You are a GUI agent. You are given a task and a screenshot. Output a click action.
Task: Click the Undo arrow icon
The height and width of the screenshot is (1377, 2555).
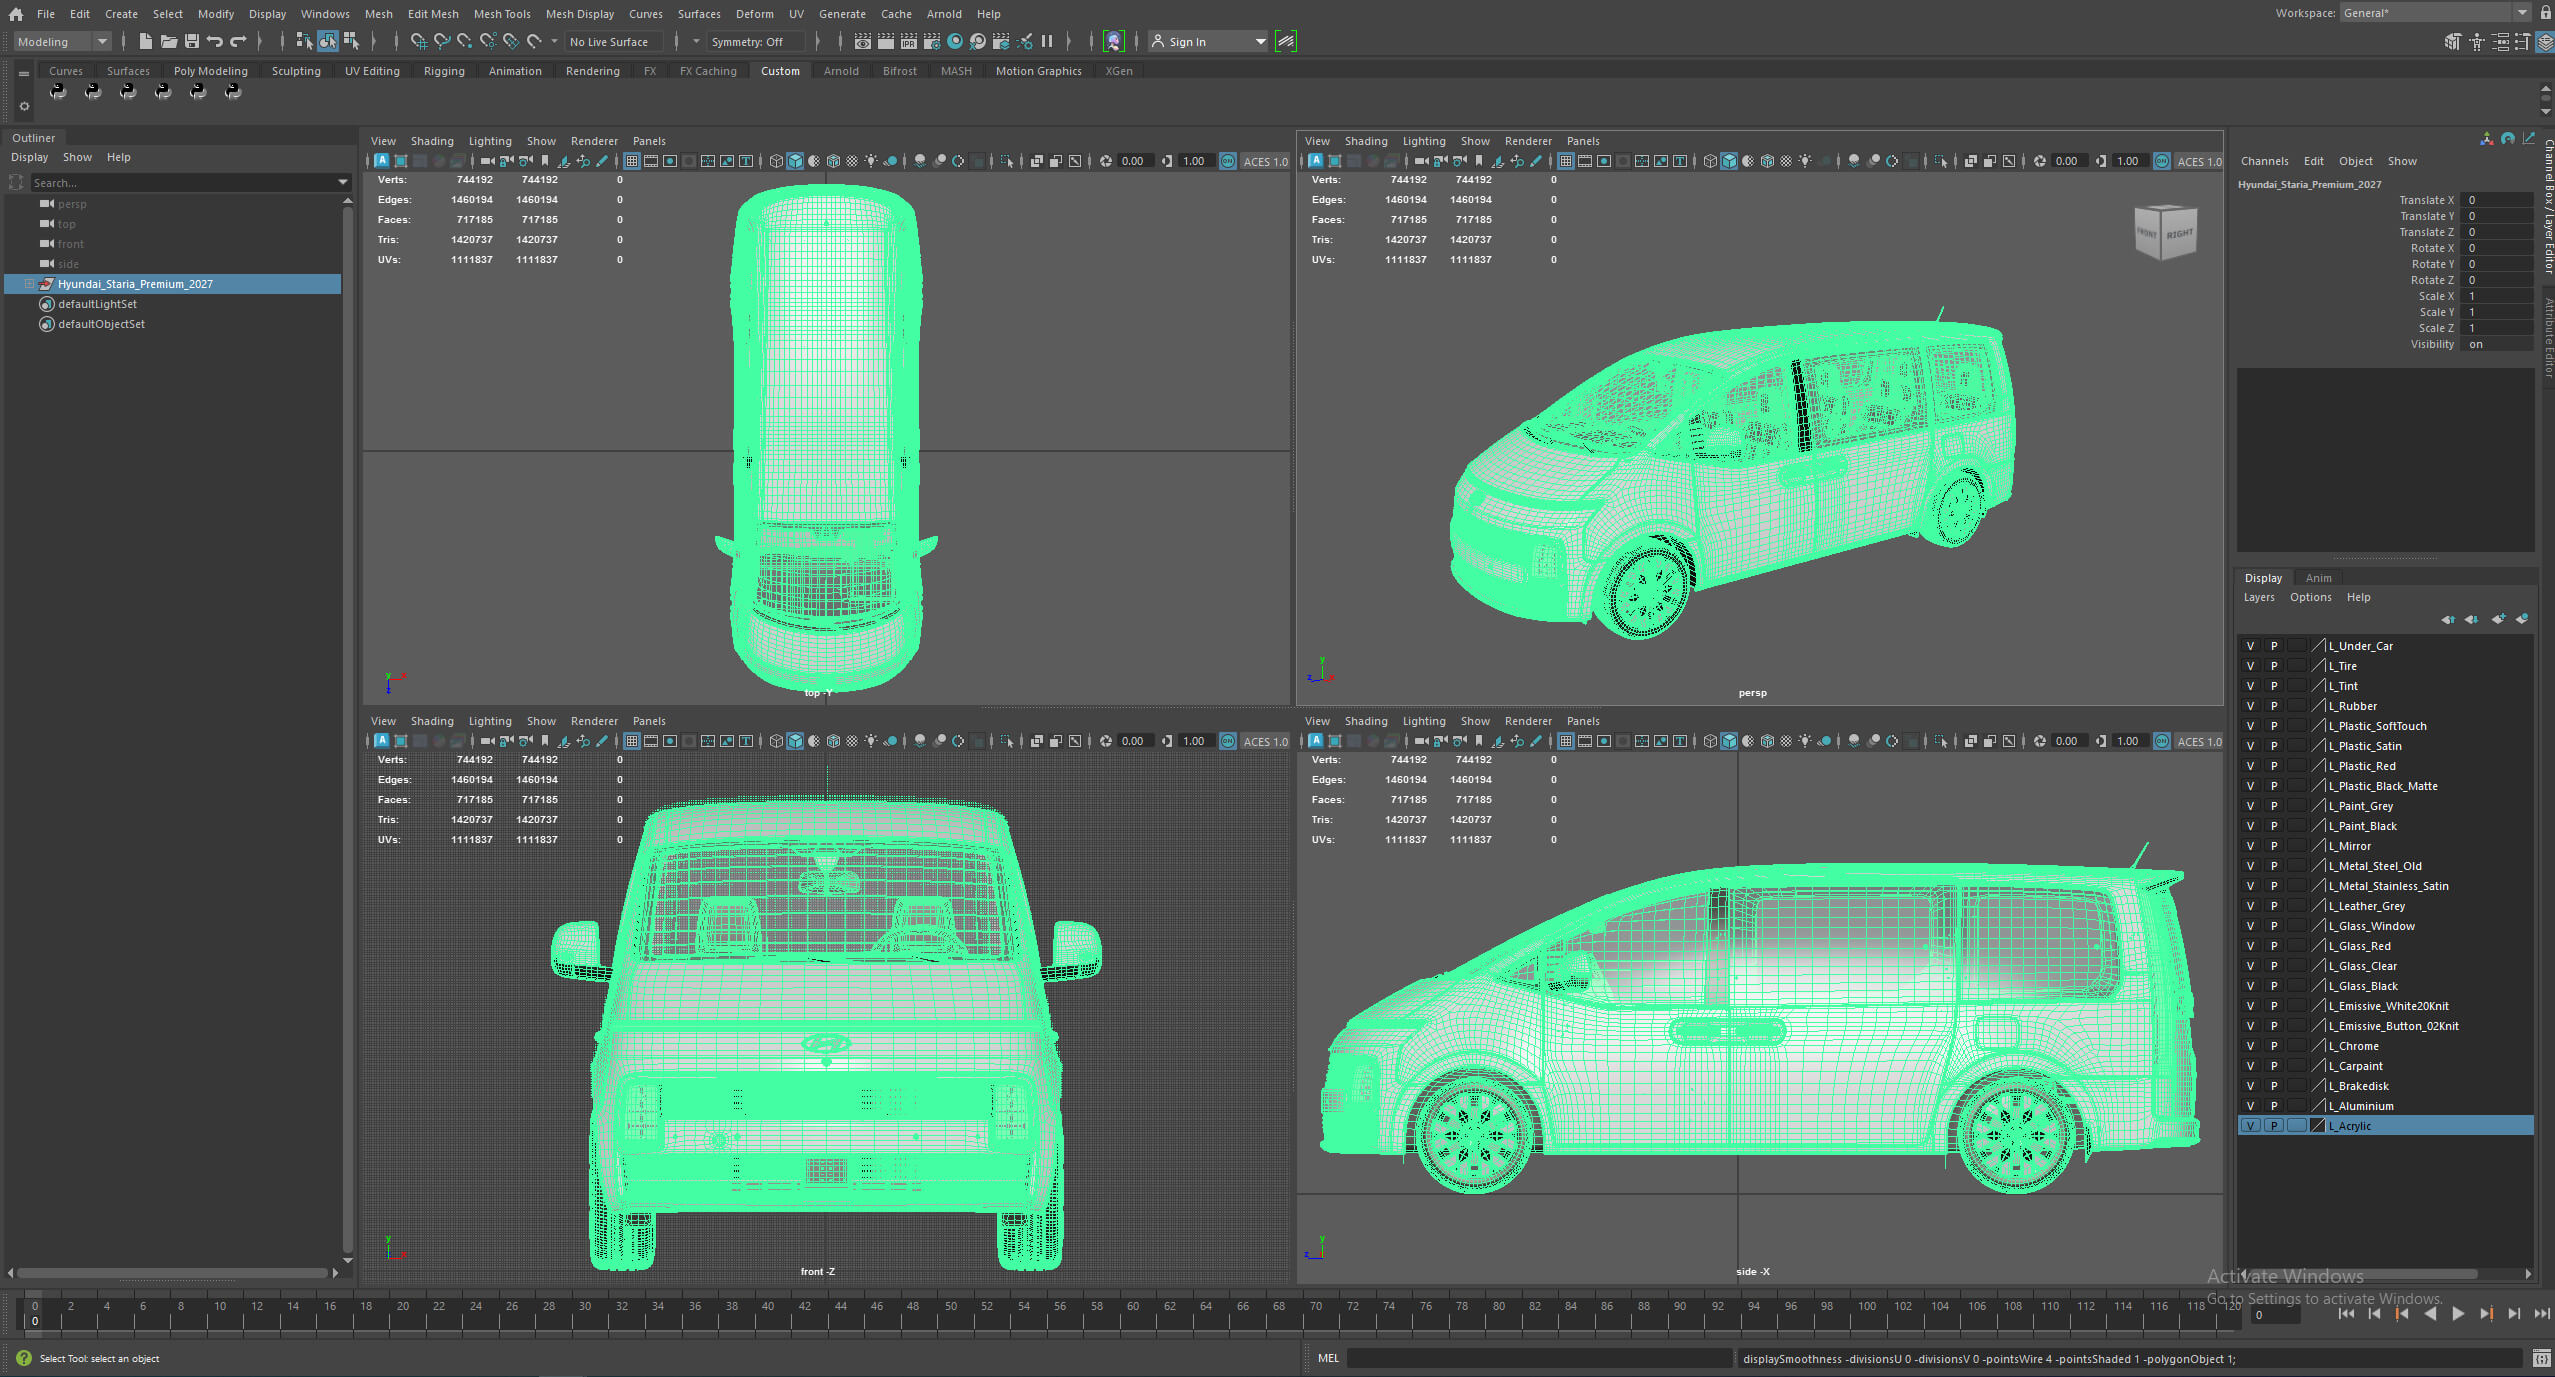point(214,41)
